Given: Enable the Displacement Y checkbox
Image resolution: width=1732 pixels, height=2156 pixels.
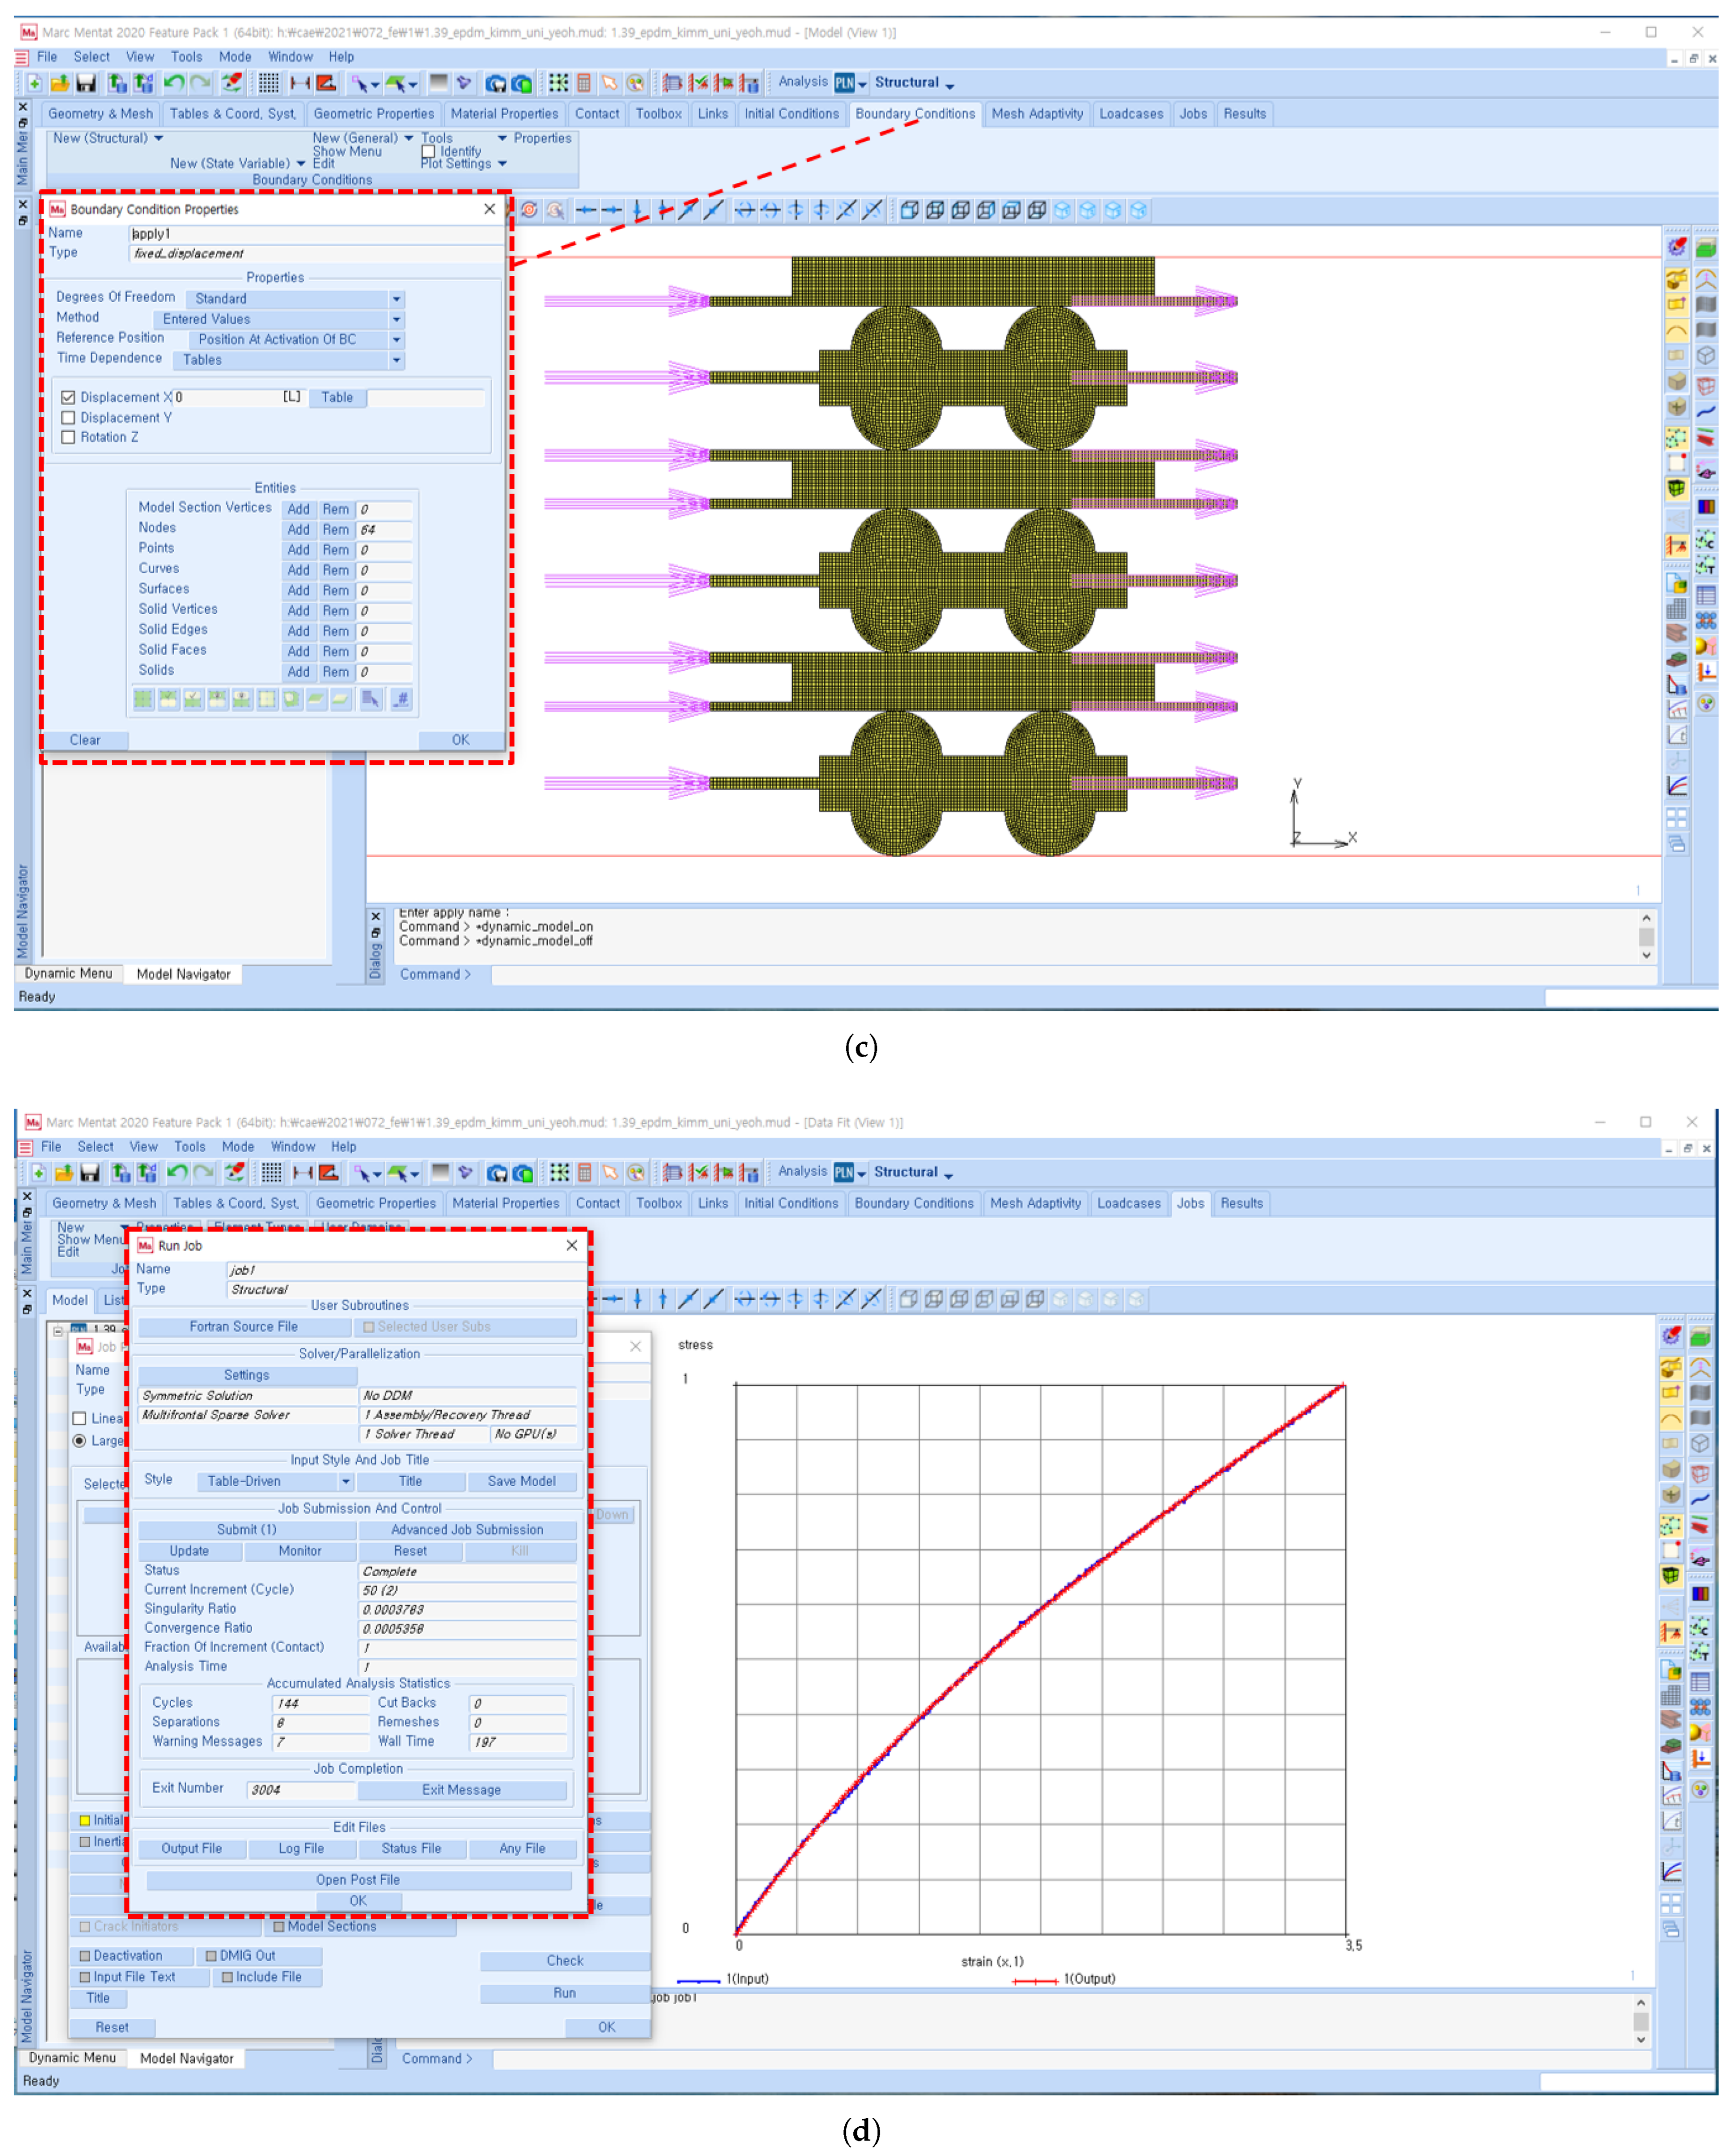Looking at the screenshot, I should (x=69, y=418).
